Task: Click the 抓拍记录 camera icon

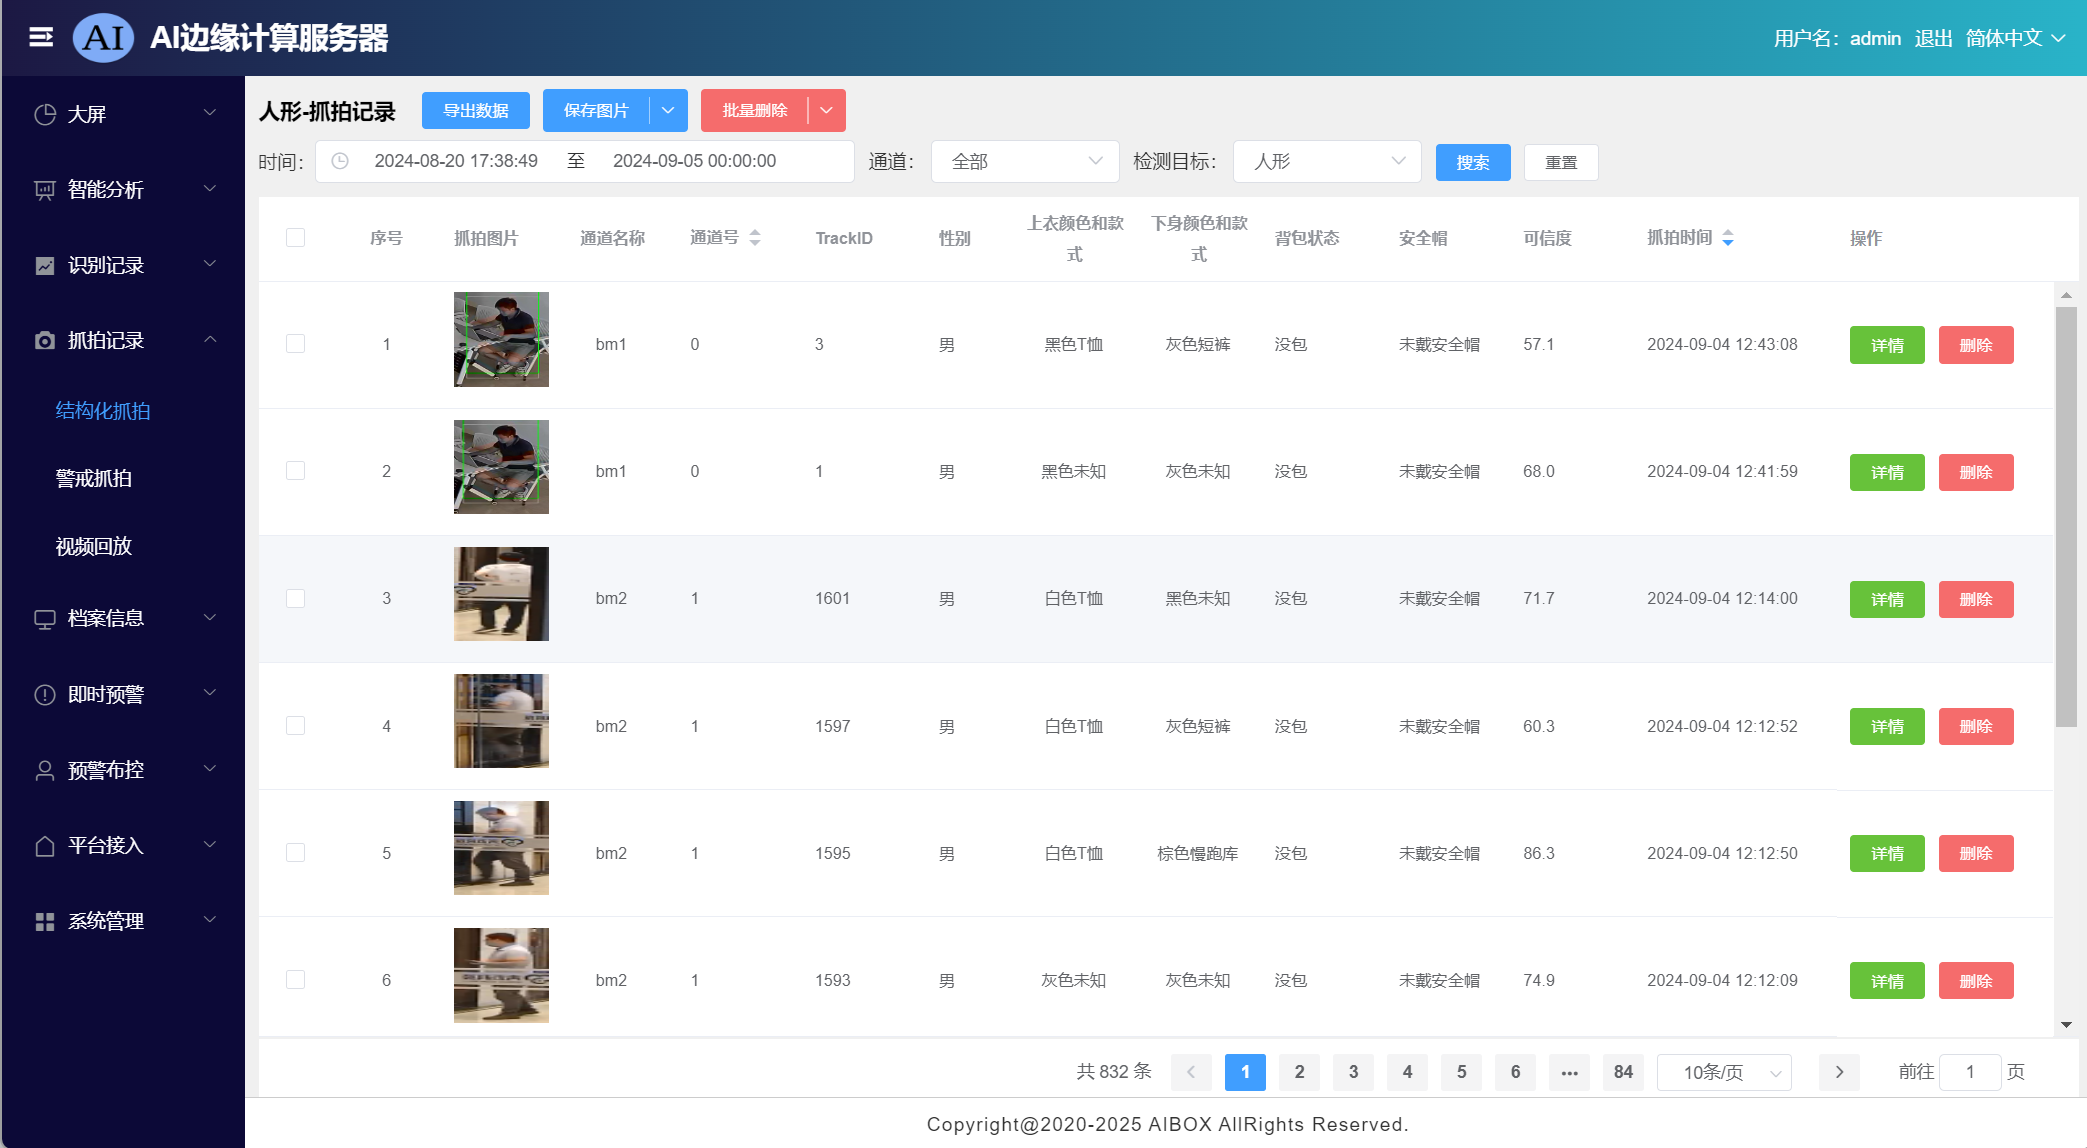Action: 45,341
